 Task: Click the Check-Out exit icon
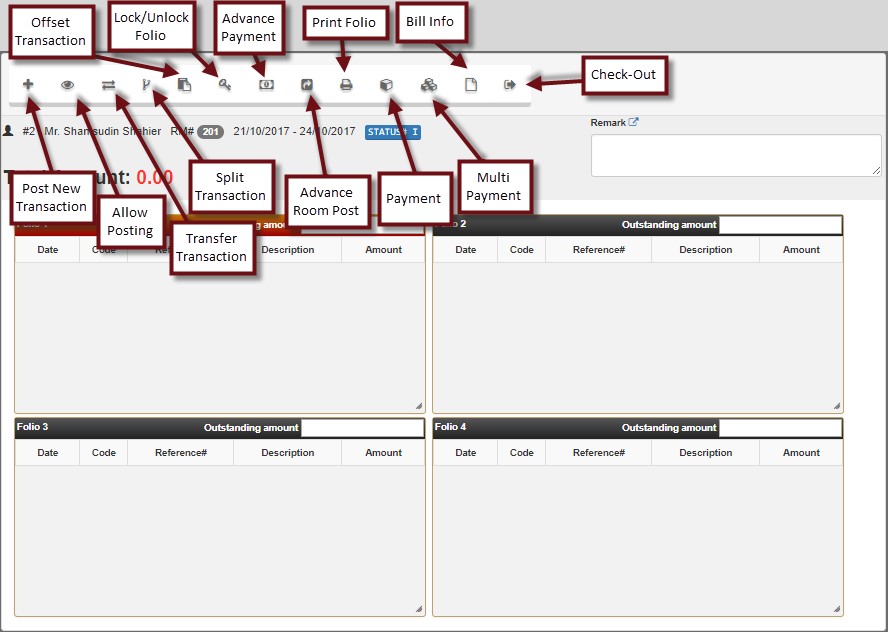(x=510, y=85)
